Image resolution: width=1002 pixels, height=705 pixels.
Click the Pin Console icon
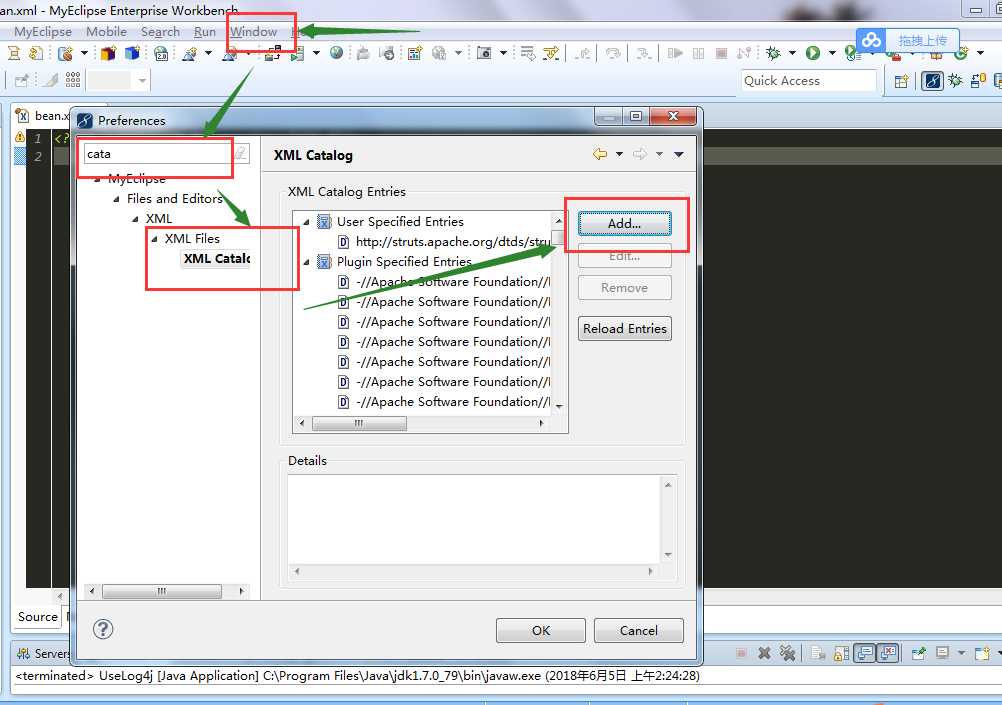pos(918,653)
